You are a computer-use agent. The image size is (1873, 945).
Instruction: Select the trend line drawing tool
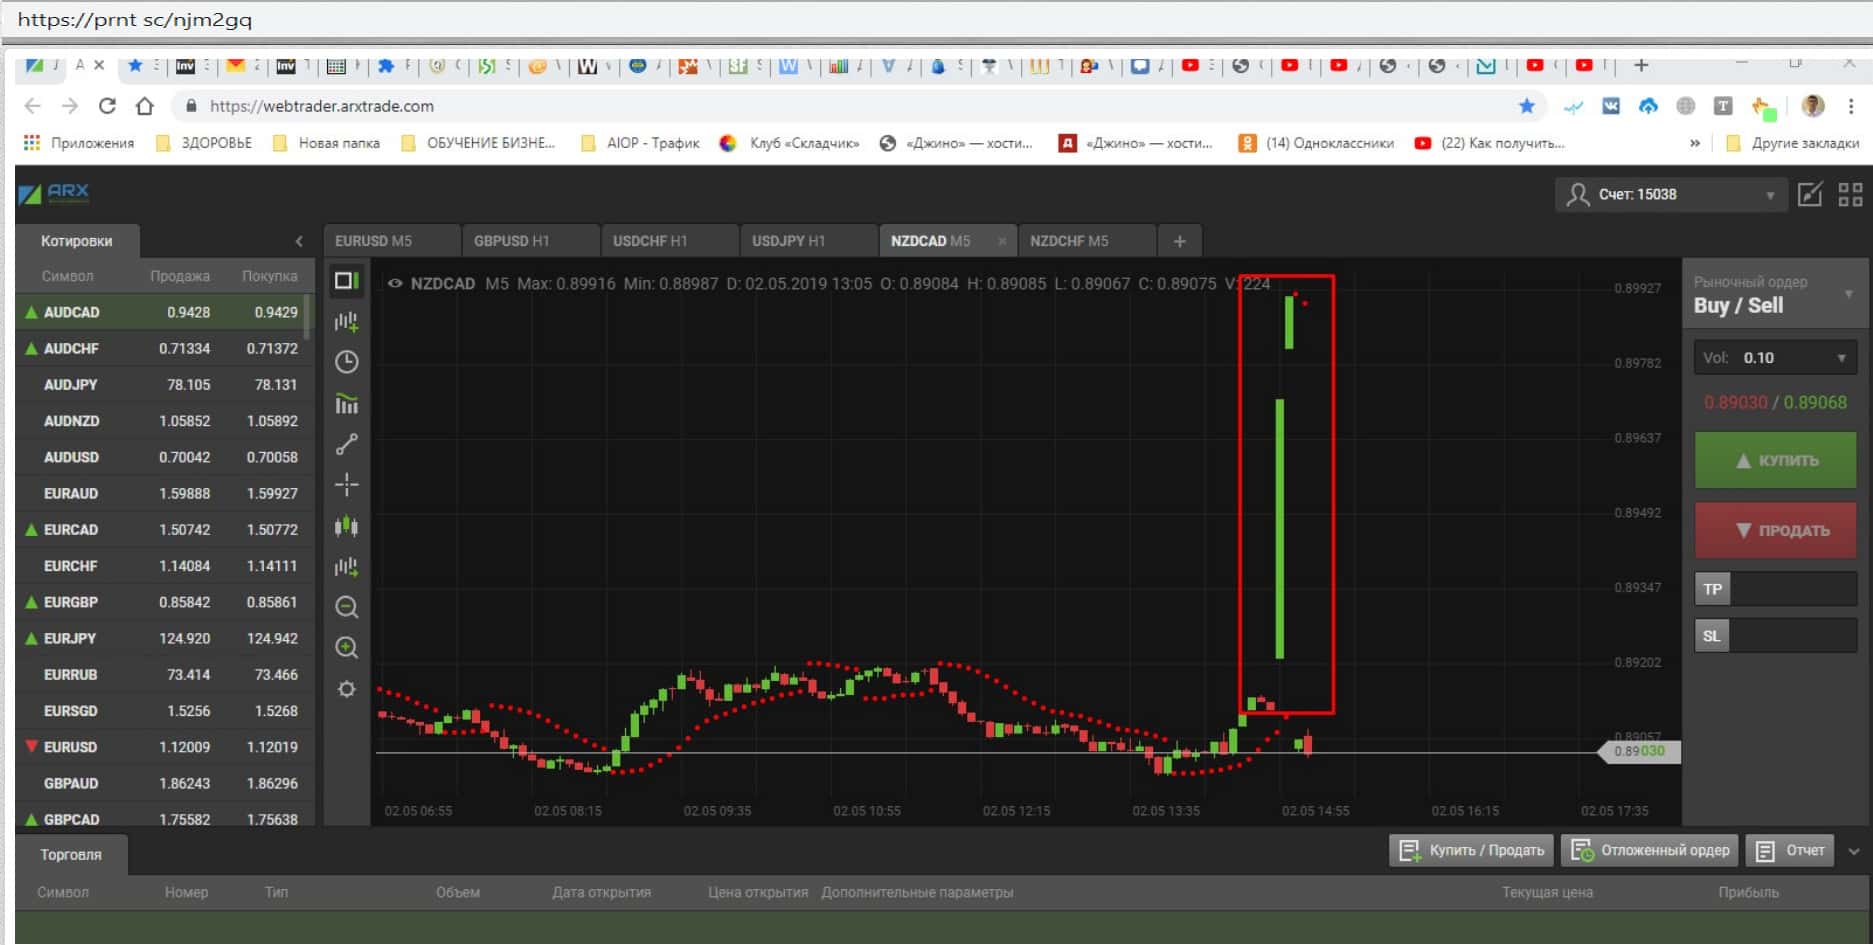pos(346,444)
